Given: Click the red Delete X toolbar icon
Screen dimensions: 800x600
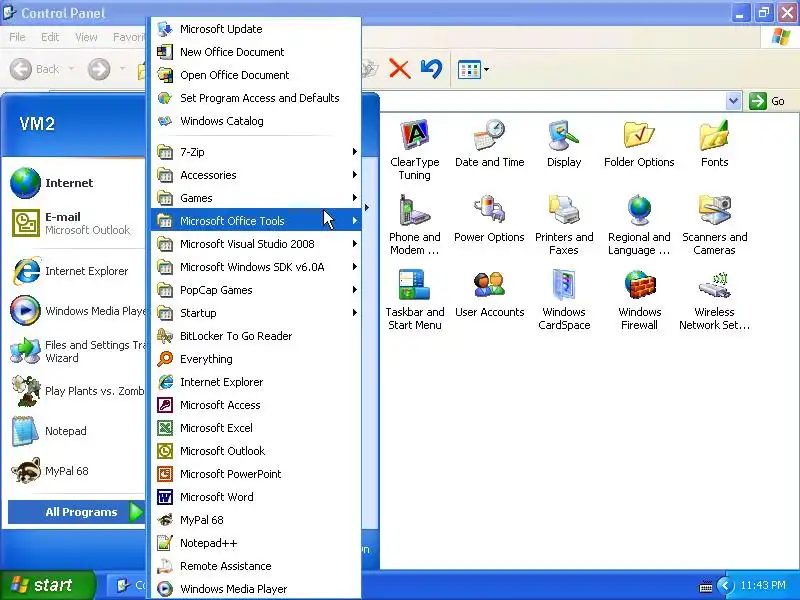Looking at the screenshot, I should tap(399, 69).
